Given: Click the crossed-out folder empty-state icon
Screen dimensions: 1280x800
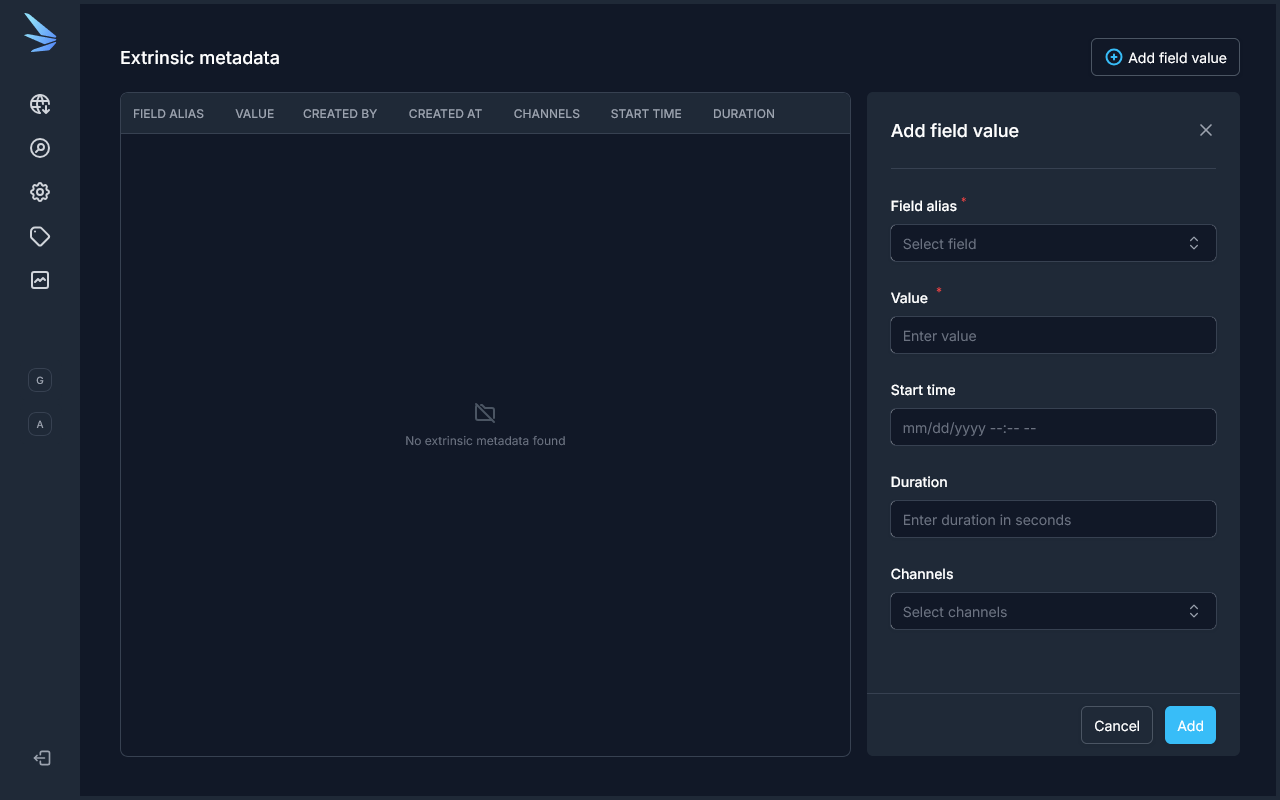Looking at the screenshot, I should (x=485, y=413).
